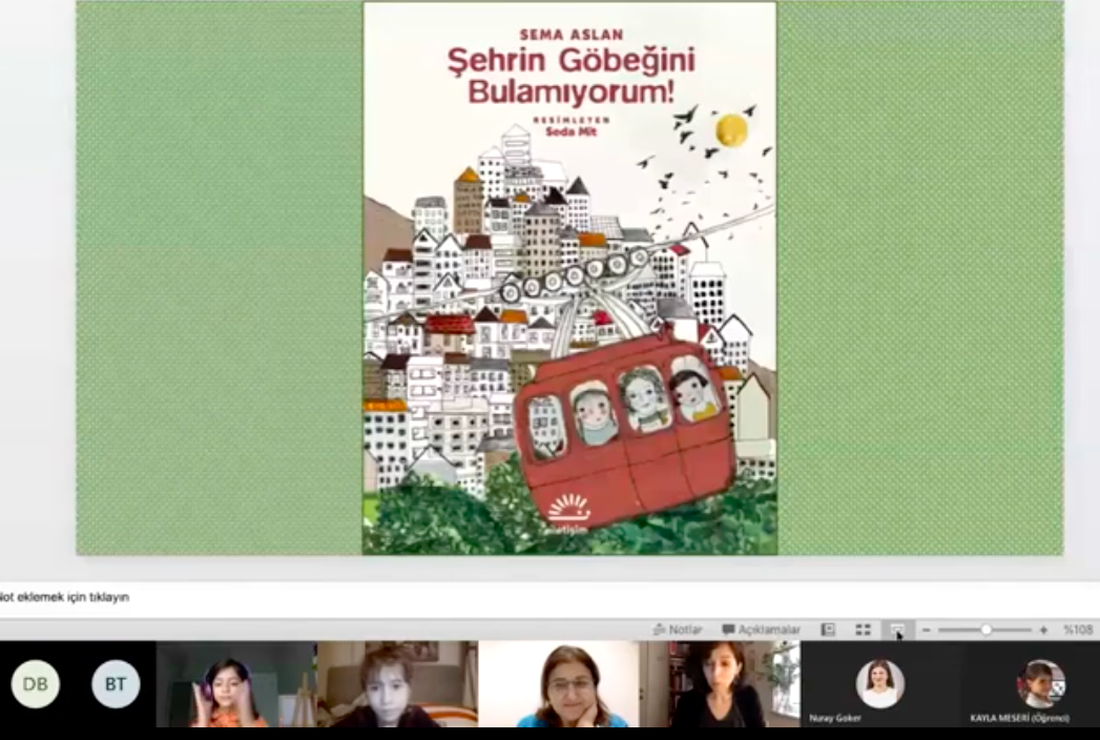
Task: Click the book cover image on slide
Action: point(570,278)
